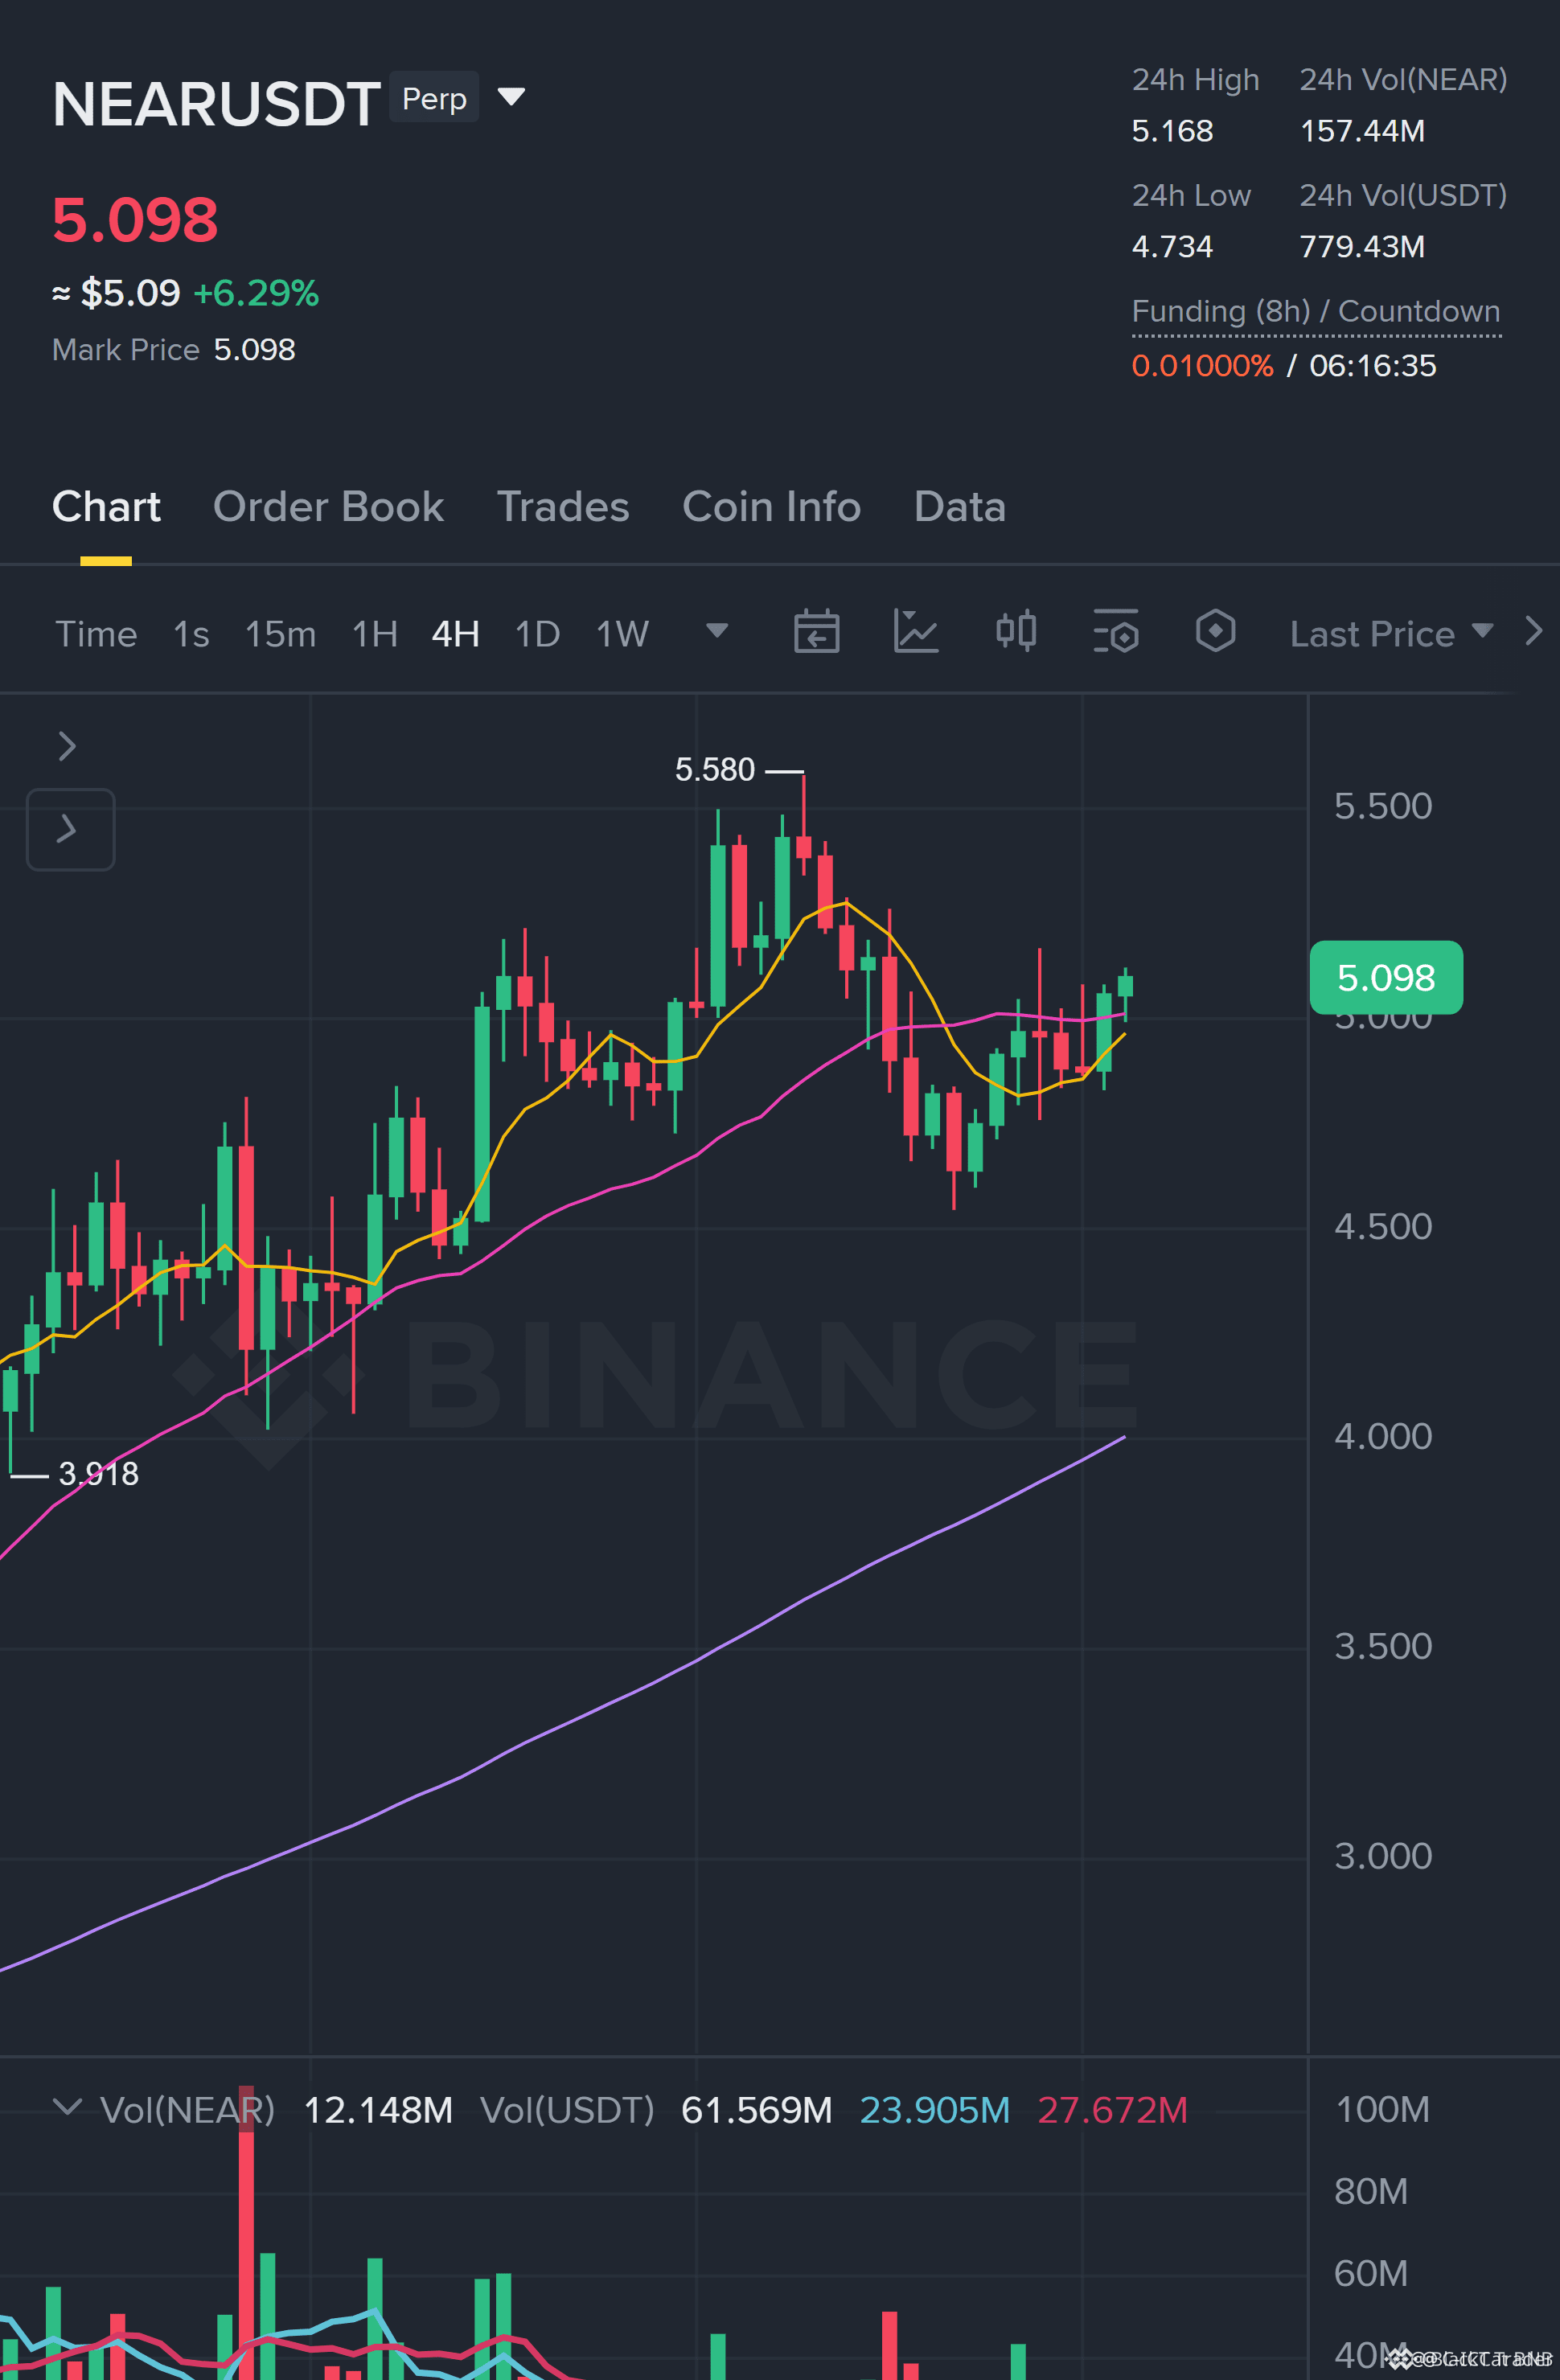Image resolution: width=1560 pixels, height=2380 pixels.
Task: Expand more timeframe intervals dropdown
Action: (x=716, y=631)
